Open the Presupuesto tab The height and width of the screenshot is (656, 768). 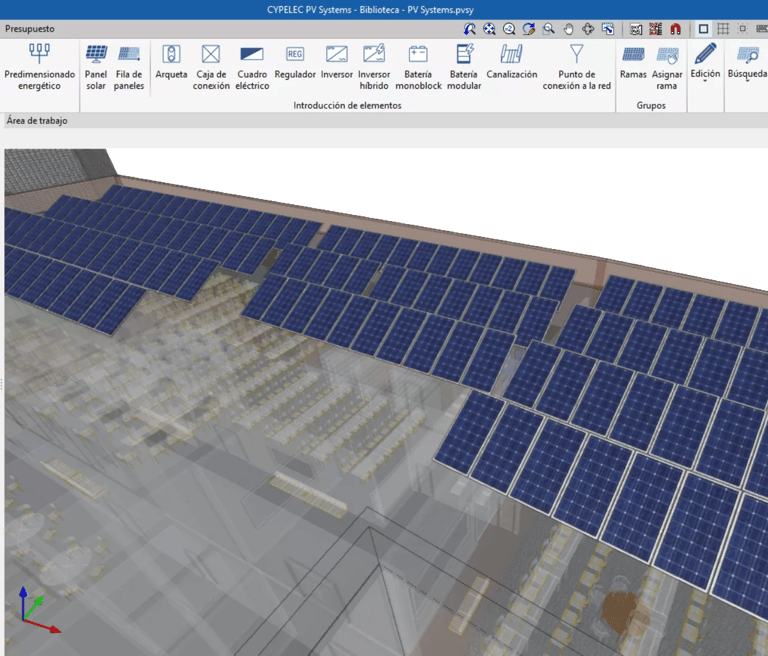point(30,29)
